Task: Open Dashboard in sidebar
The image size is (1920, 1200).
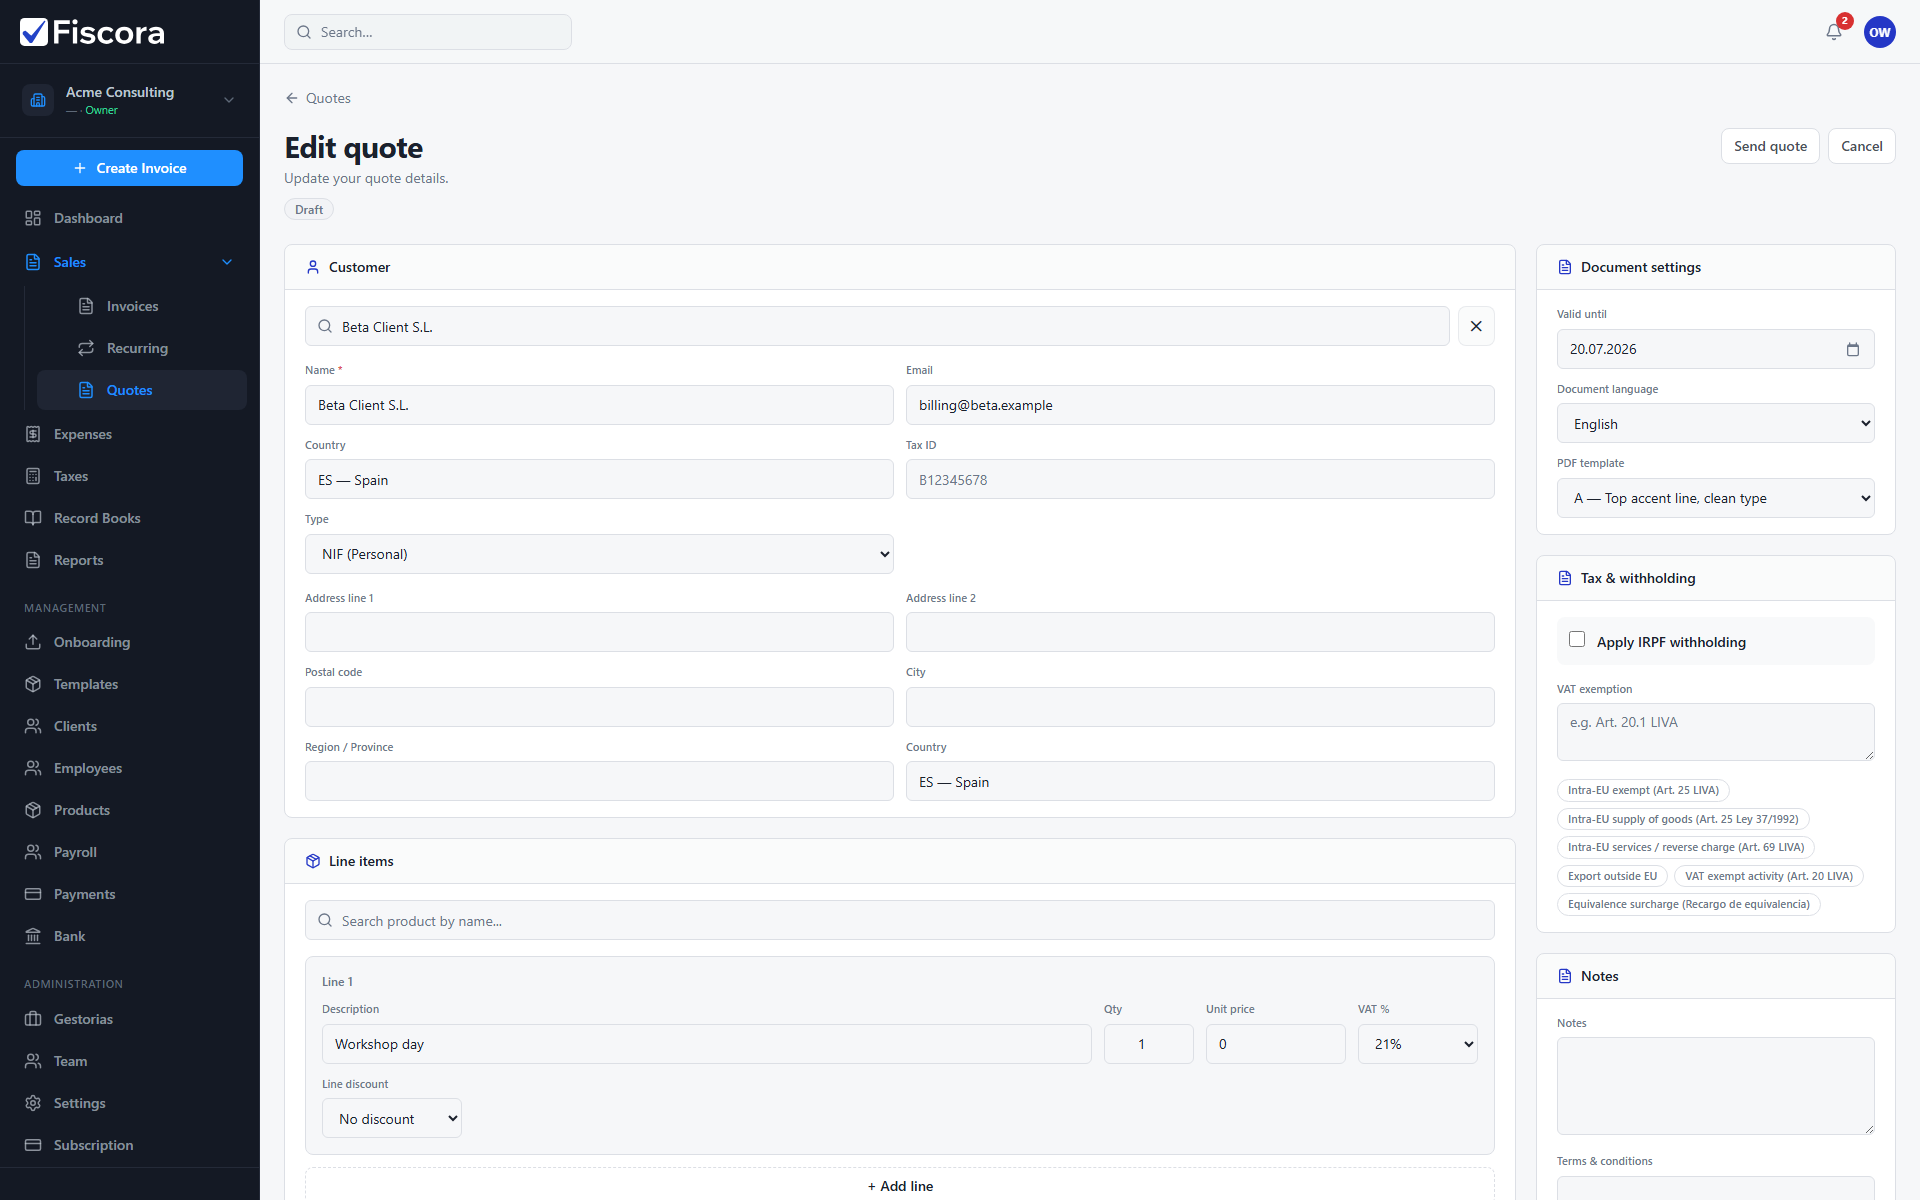Action: [x=130, y=218]
